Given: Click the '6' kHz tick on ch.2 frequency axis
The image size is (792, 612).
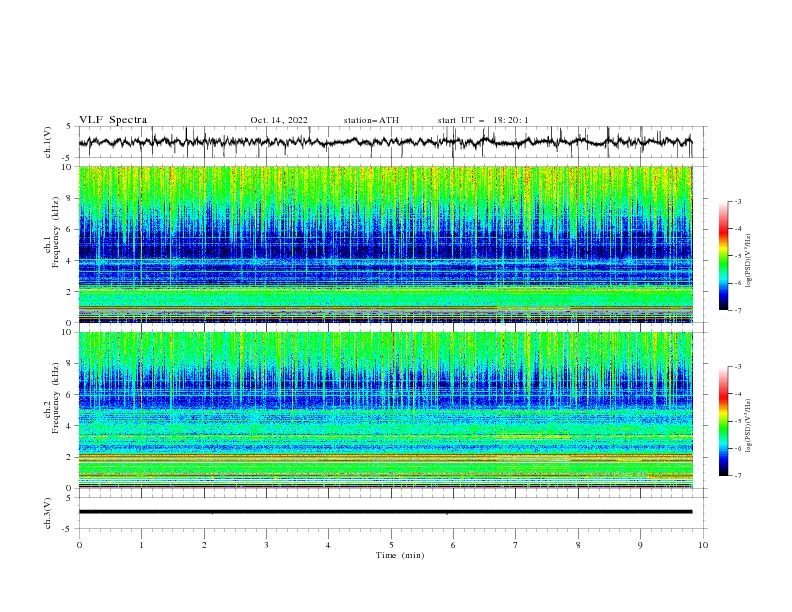Looking at the screenshot, I should [x=71, y=394].
